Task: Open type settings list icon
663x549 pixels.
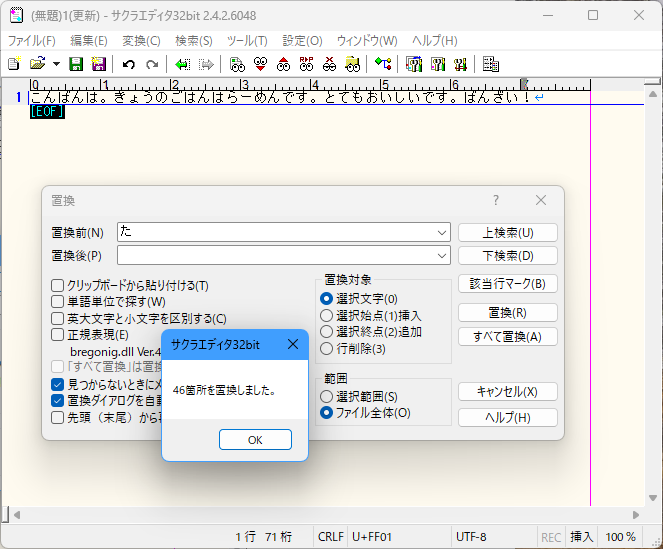Action: 414,64
